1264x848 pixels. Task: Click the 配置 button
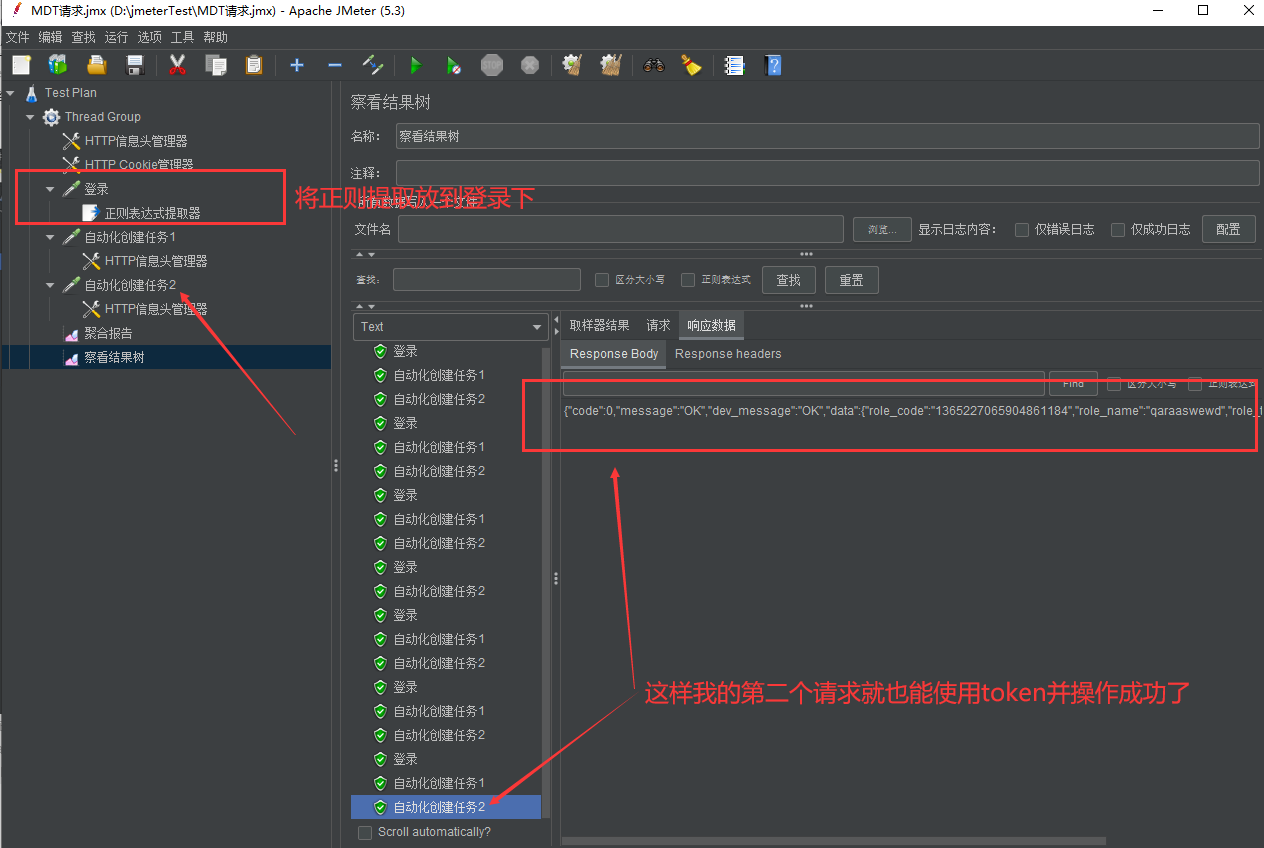tap(1228, 229)
